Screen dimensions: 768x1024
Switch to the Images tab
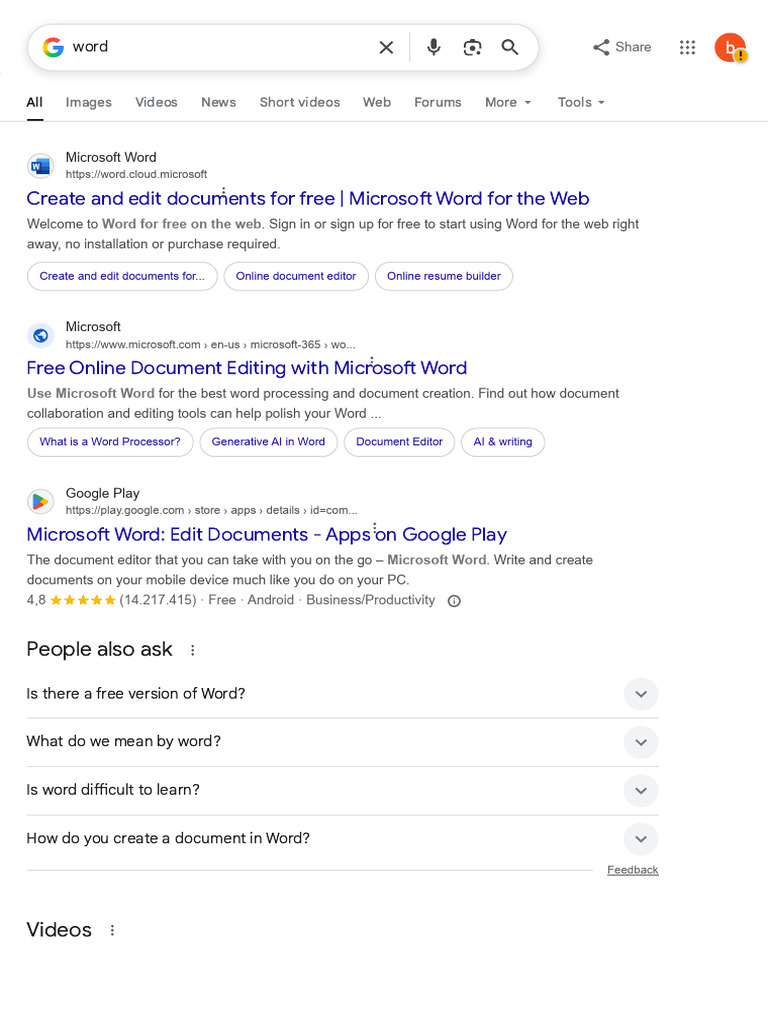coord(89,102)
